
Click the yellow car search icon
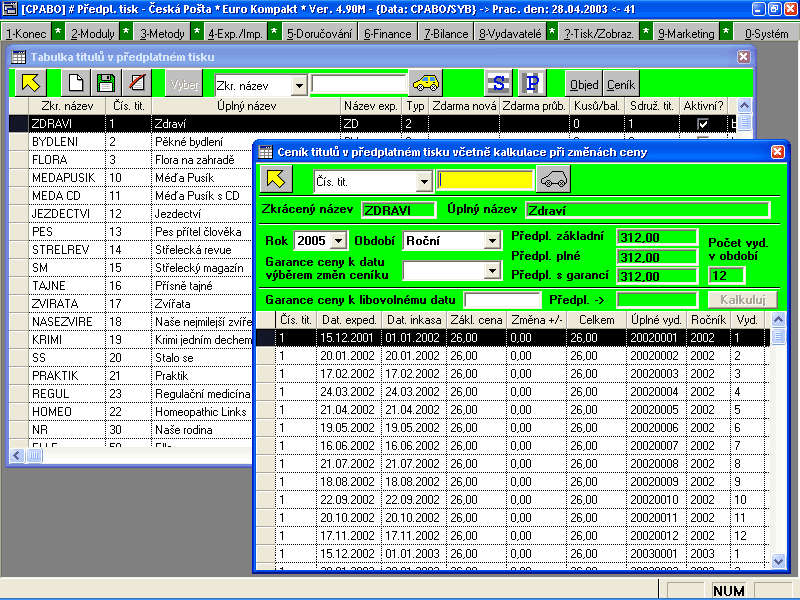click(x=427, y=83)
